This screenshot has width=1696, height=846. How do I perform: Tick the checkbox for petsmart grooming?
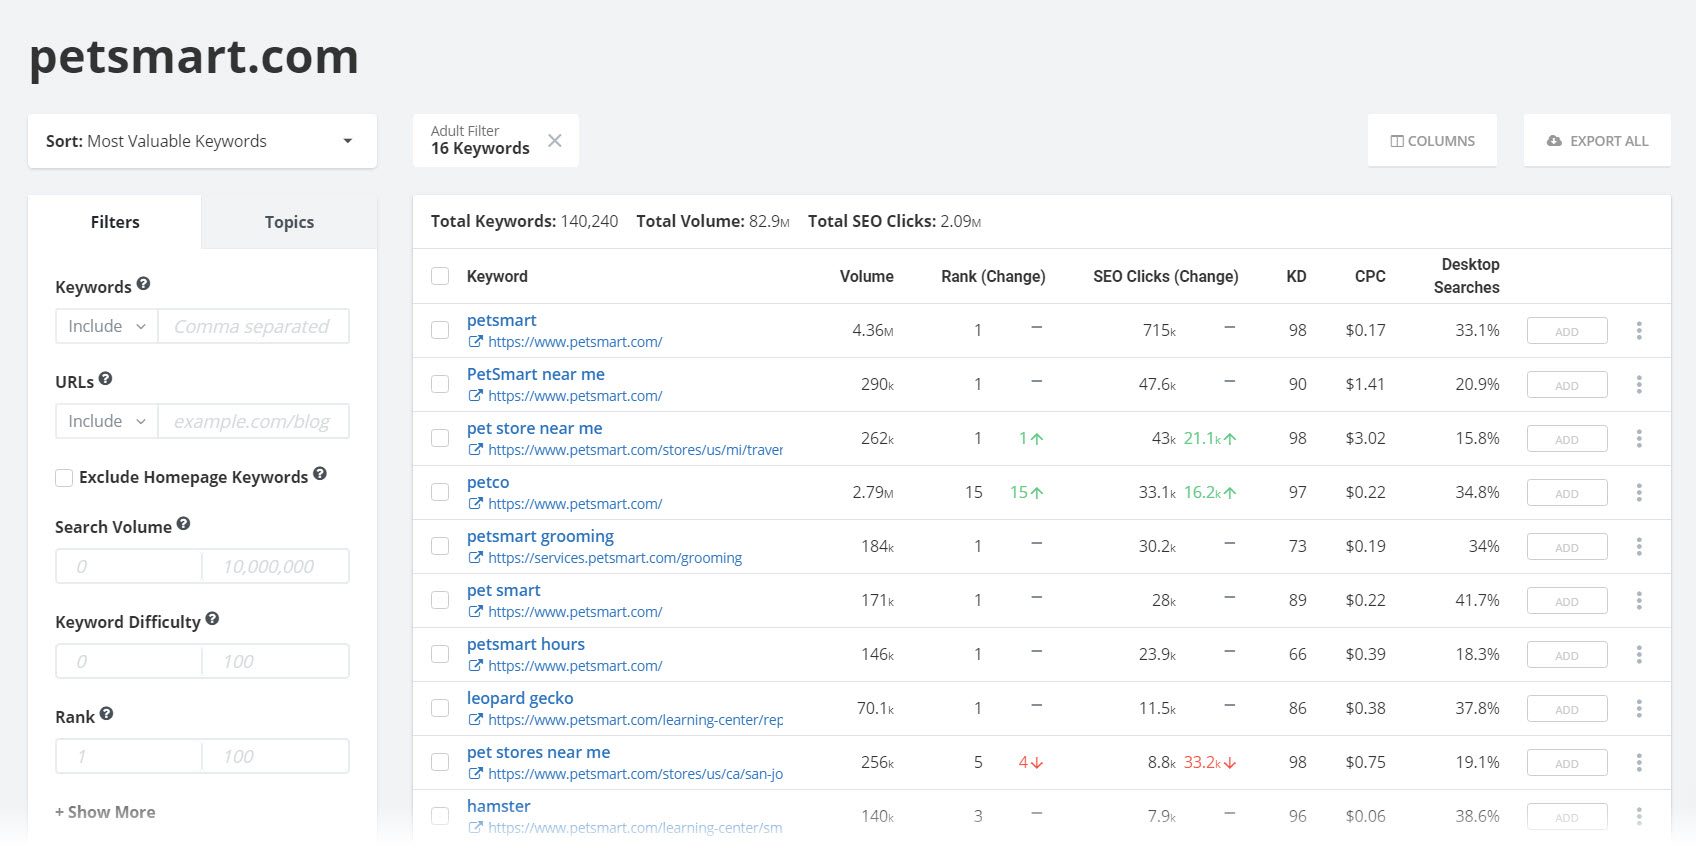440,546
